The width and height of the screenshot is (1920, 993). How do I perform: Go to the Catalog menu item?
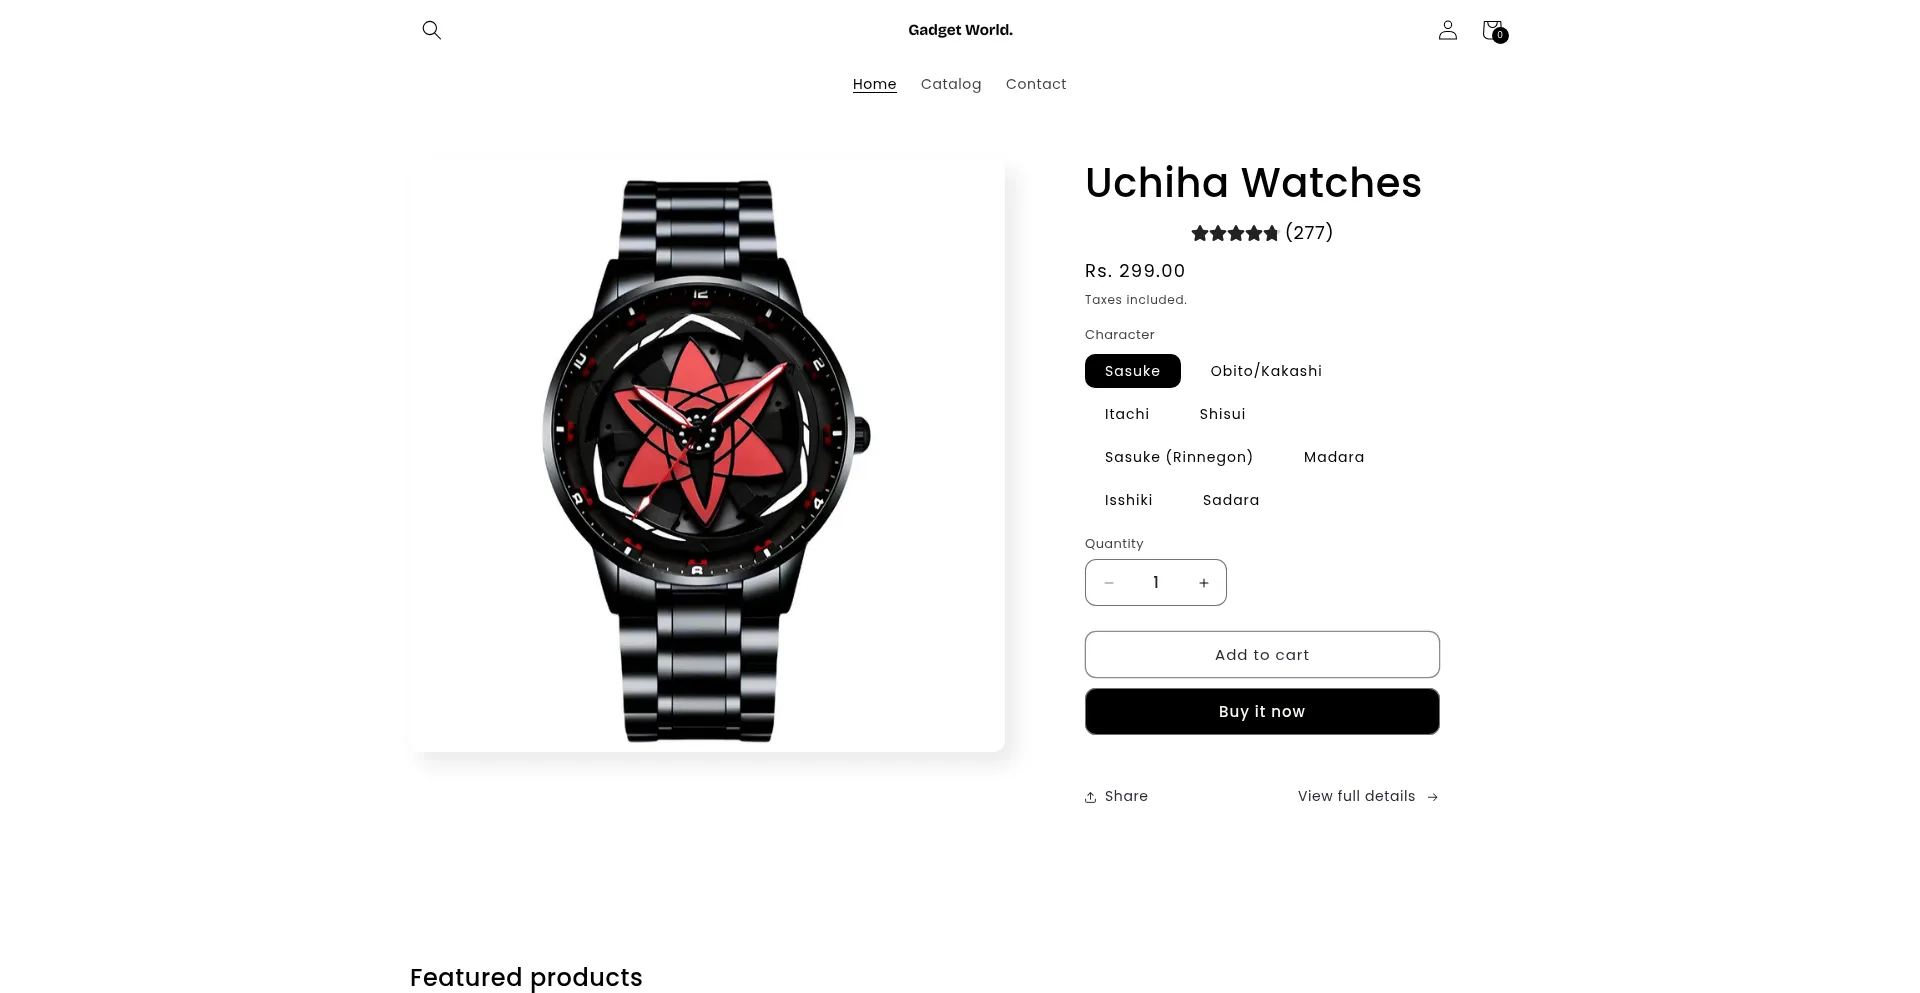[x=951, y=84]
